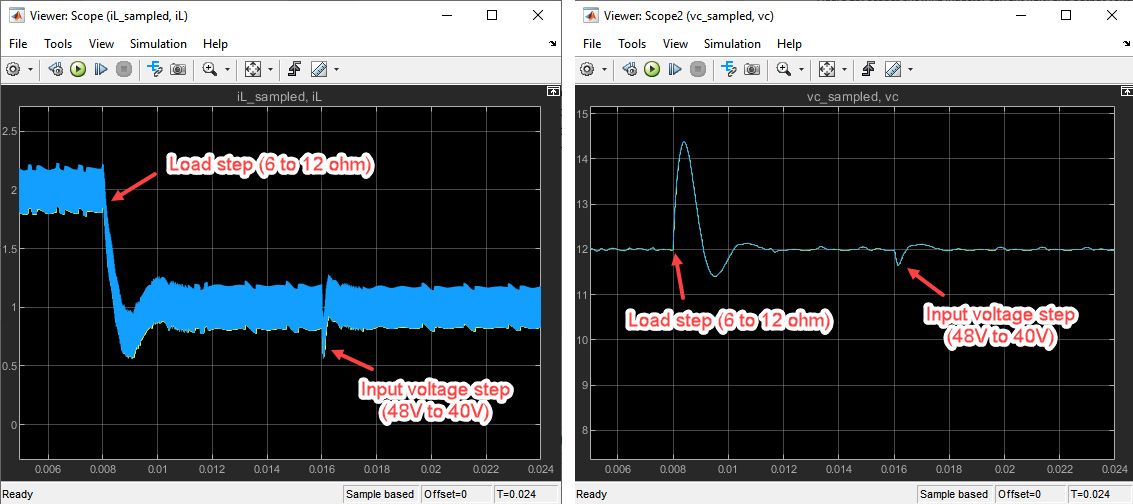Expand configuration dropdown arrow in Scope
The height and width of the screenshot is (504, 1133).
point(30,70)
